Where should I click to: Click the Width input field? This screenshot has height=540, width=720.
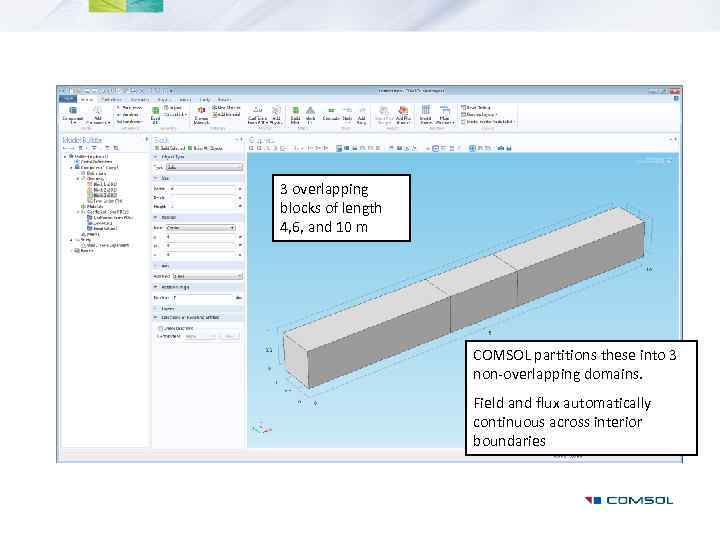tap(202, 189)
